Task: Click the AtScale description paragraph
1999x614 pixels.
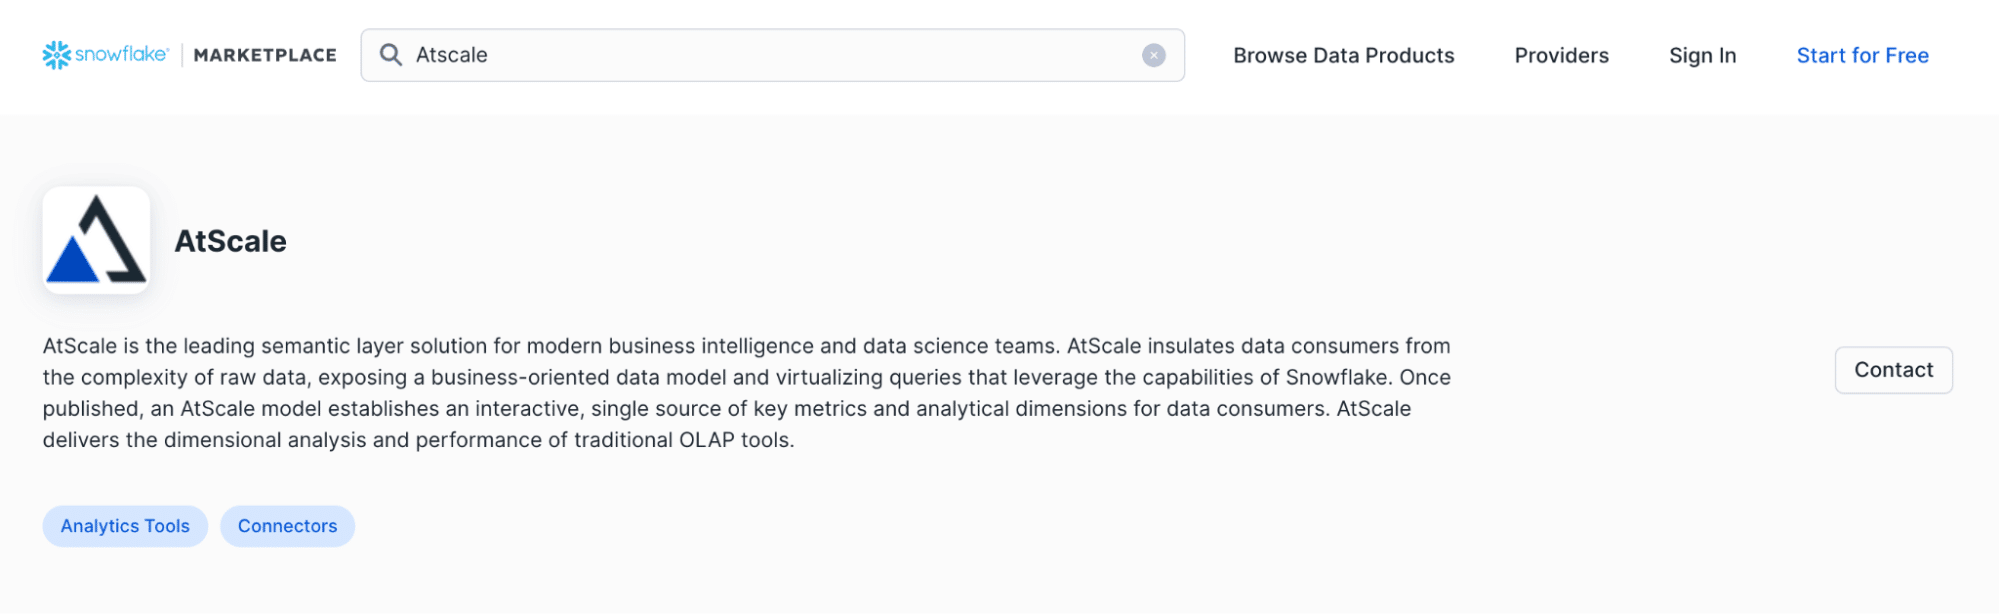Action: click(x=745, y=390)
